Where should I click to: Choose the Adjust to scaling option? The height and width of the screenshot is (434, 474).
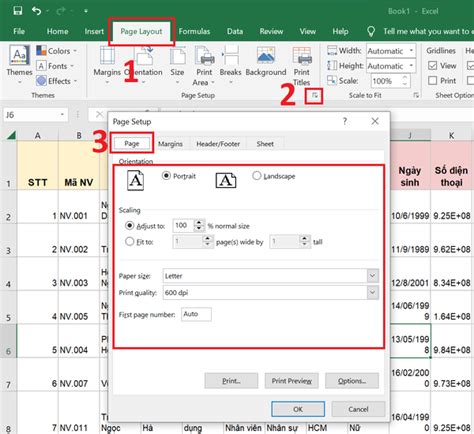(145, 226)
